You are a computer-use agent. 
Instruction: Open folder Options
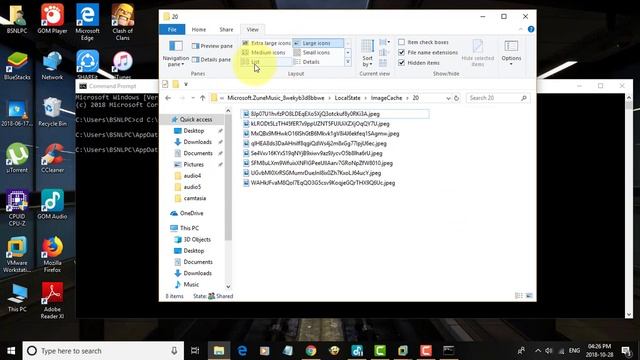tap(511, 53)
